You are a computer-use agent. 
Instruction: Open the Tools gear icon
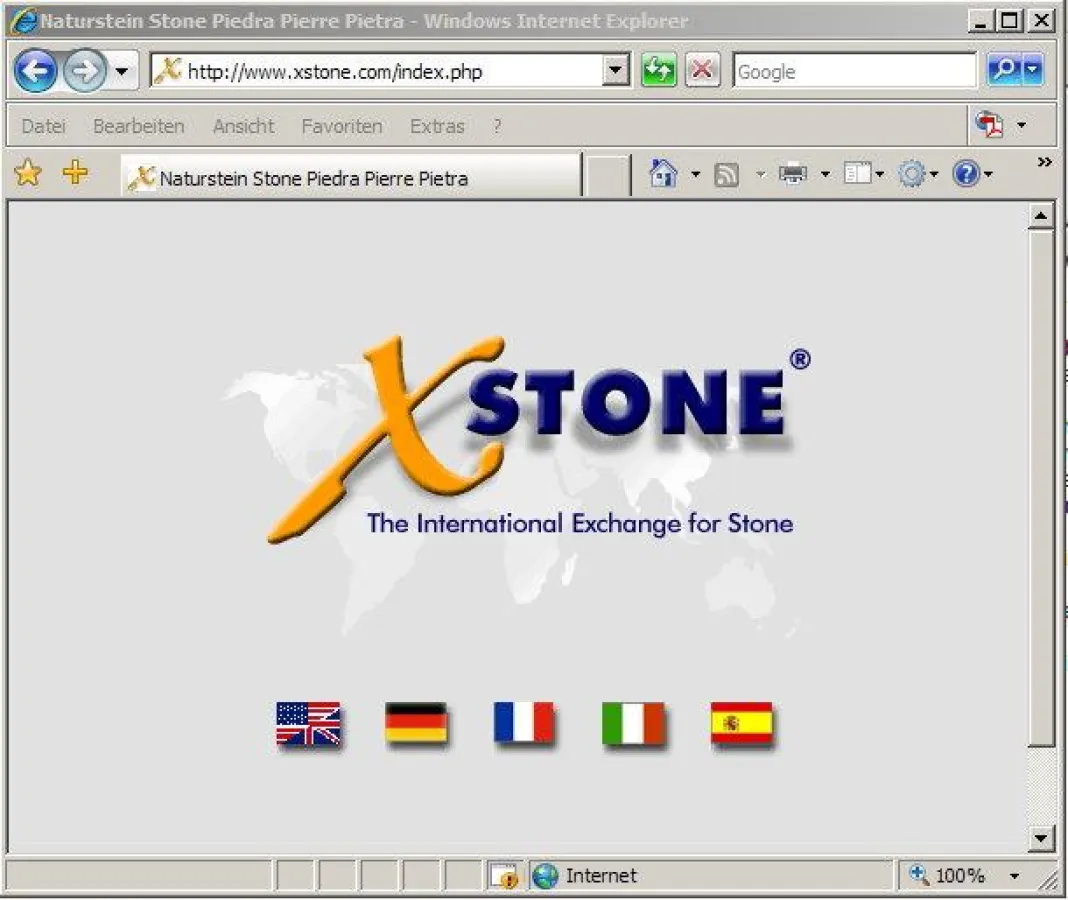point(912,173)
